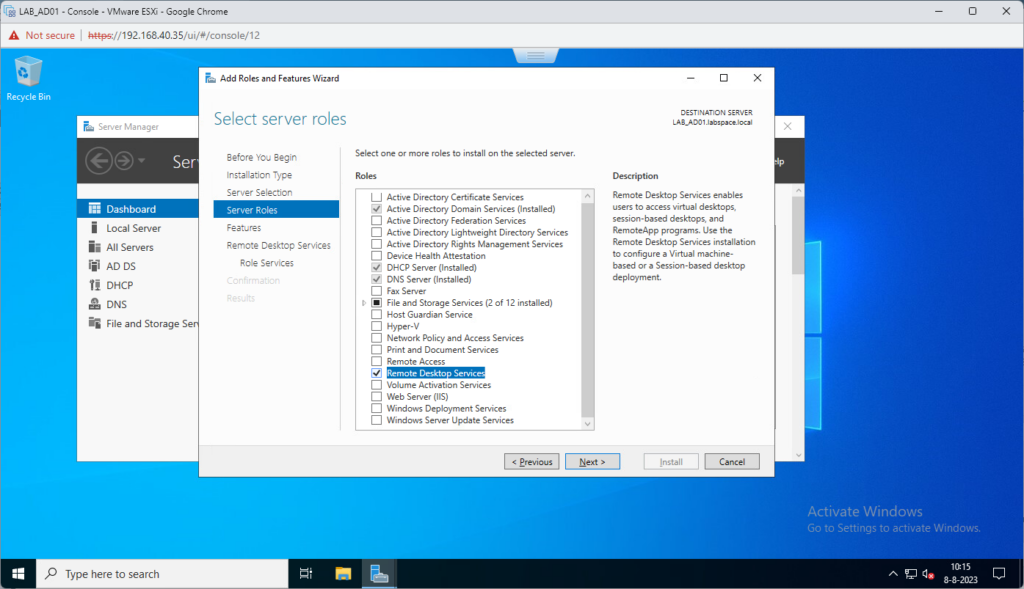Screen dimensions: 1024x589
Task: Open Dashboard in Server Manager sidebar
Action: click(138, 209)
